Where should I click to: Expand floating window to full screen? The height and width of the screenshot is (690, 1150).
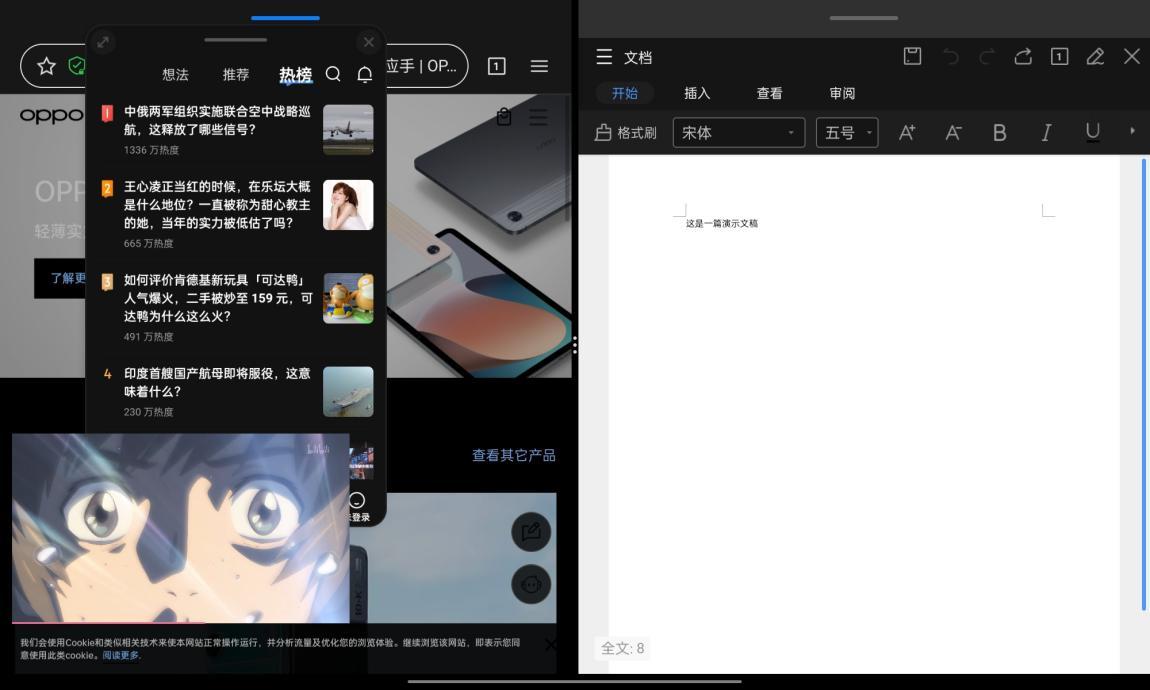pyautogui.click(x=103, y=43)
